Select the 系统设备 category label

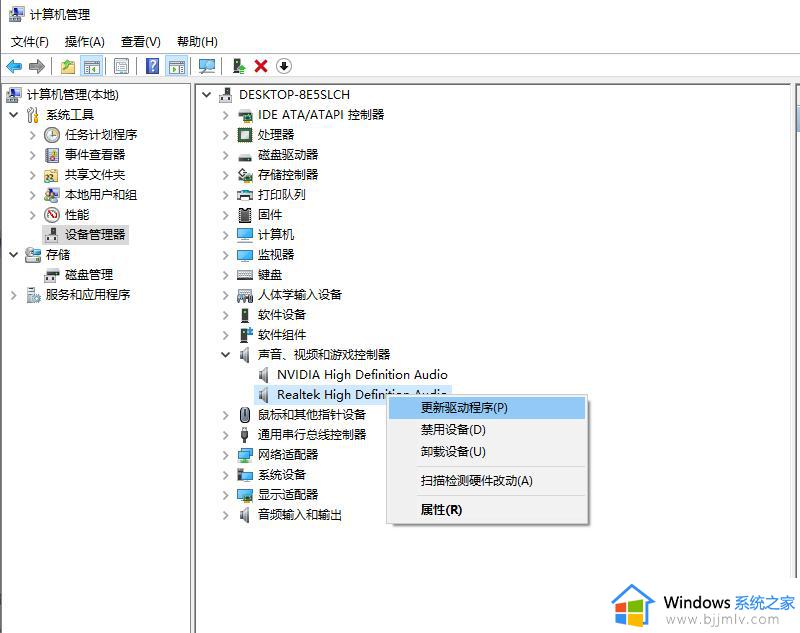(x=282, y=475)
